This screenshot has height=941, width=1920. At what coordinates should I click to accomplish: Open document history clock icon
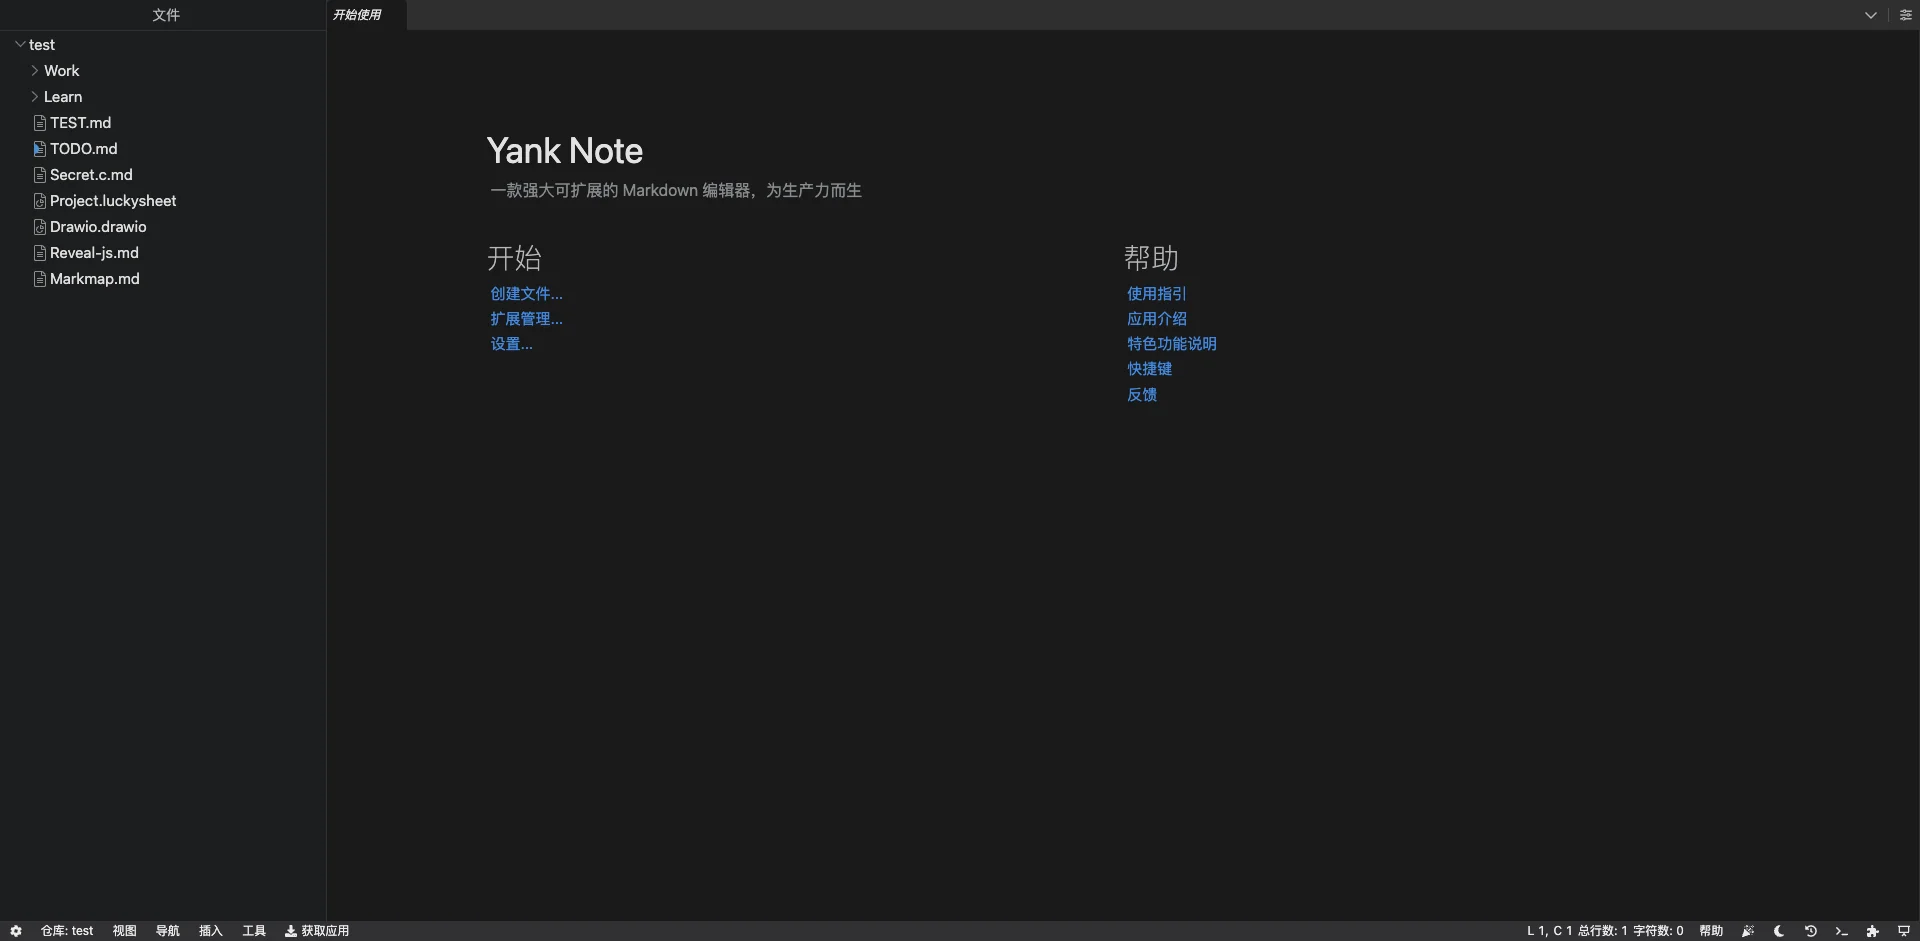pos(1810,931)
